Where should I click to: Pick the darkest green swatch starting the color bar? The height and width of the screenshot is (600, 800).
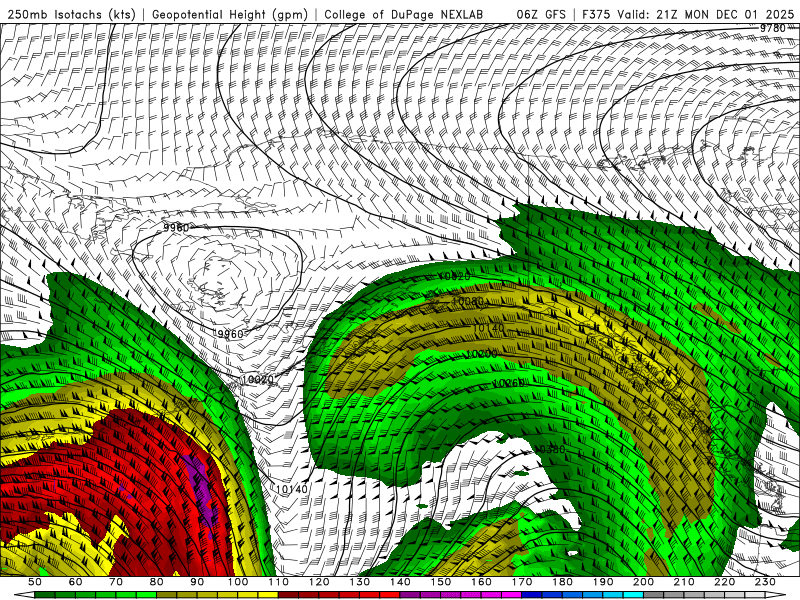point(45,595)
